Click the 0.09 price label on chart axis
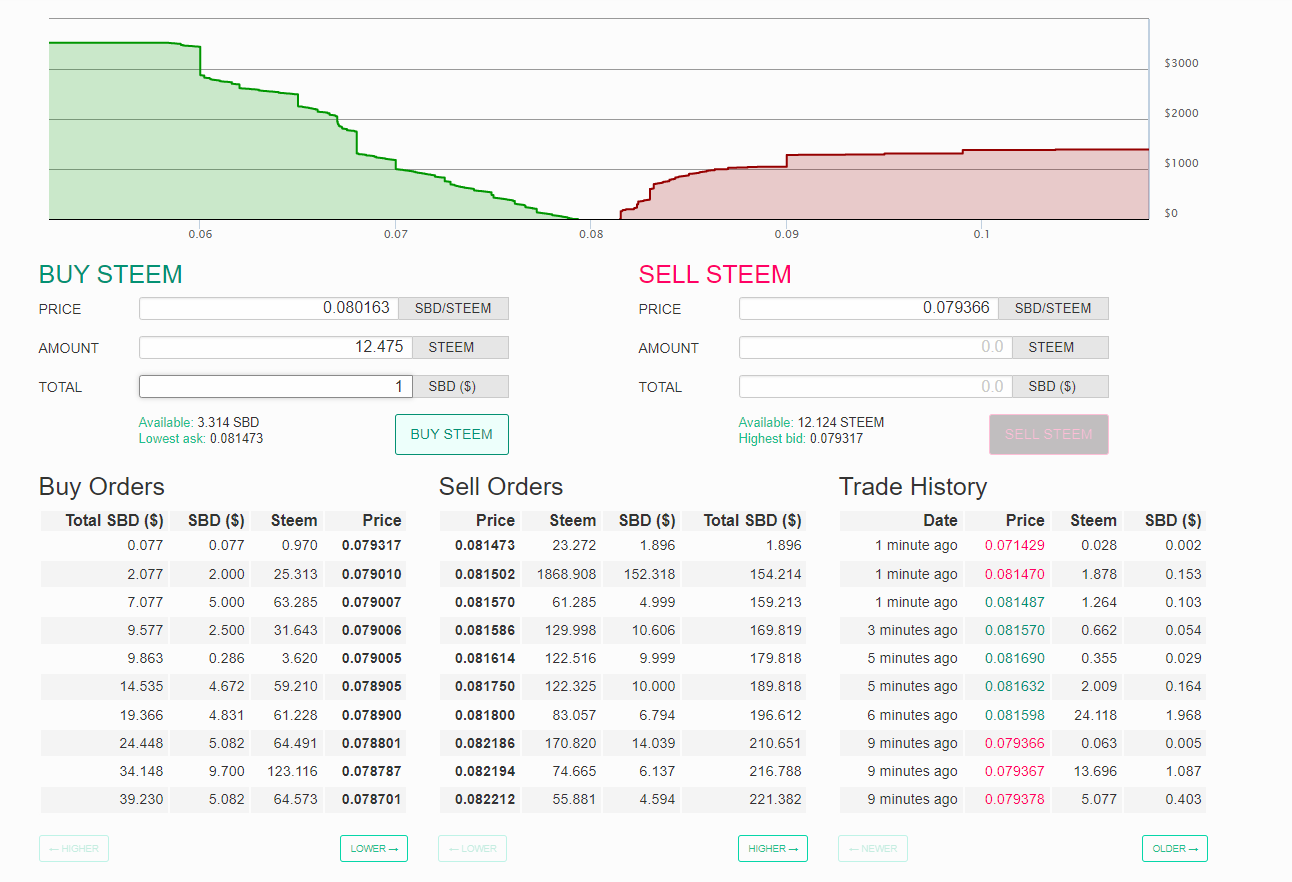The width and height of the screenshot is (1292, 882). (786, 234)
